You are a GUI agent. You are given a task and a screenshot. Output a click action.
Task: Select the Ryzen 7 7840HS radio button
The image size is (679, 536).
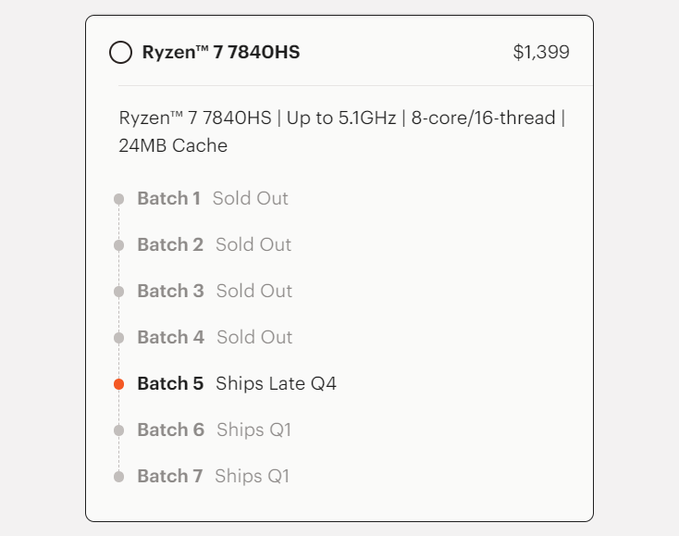[120, 52]
